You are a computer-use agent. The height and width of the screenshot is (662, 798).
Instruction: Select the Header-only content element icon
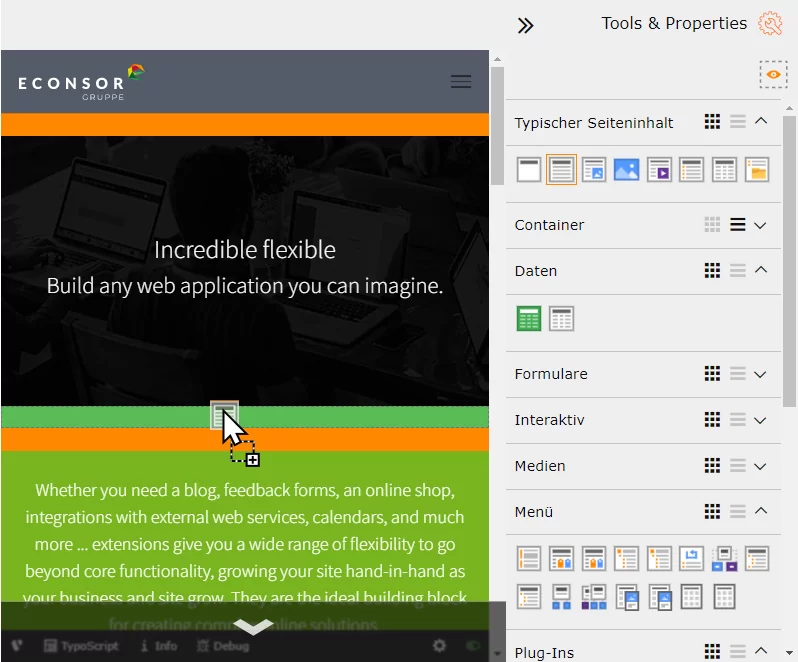529,169
